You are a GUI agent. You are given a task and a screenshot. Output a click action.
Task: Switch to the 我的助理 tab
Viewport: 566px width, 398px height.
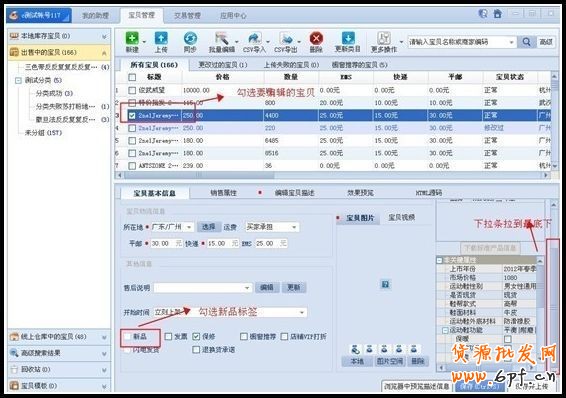coord(95,16)
